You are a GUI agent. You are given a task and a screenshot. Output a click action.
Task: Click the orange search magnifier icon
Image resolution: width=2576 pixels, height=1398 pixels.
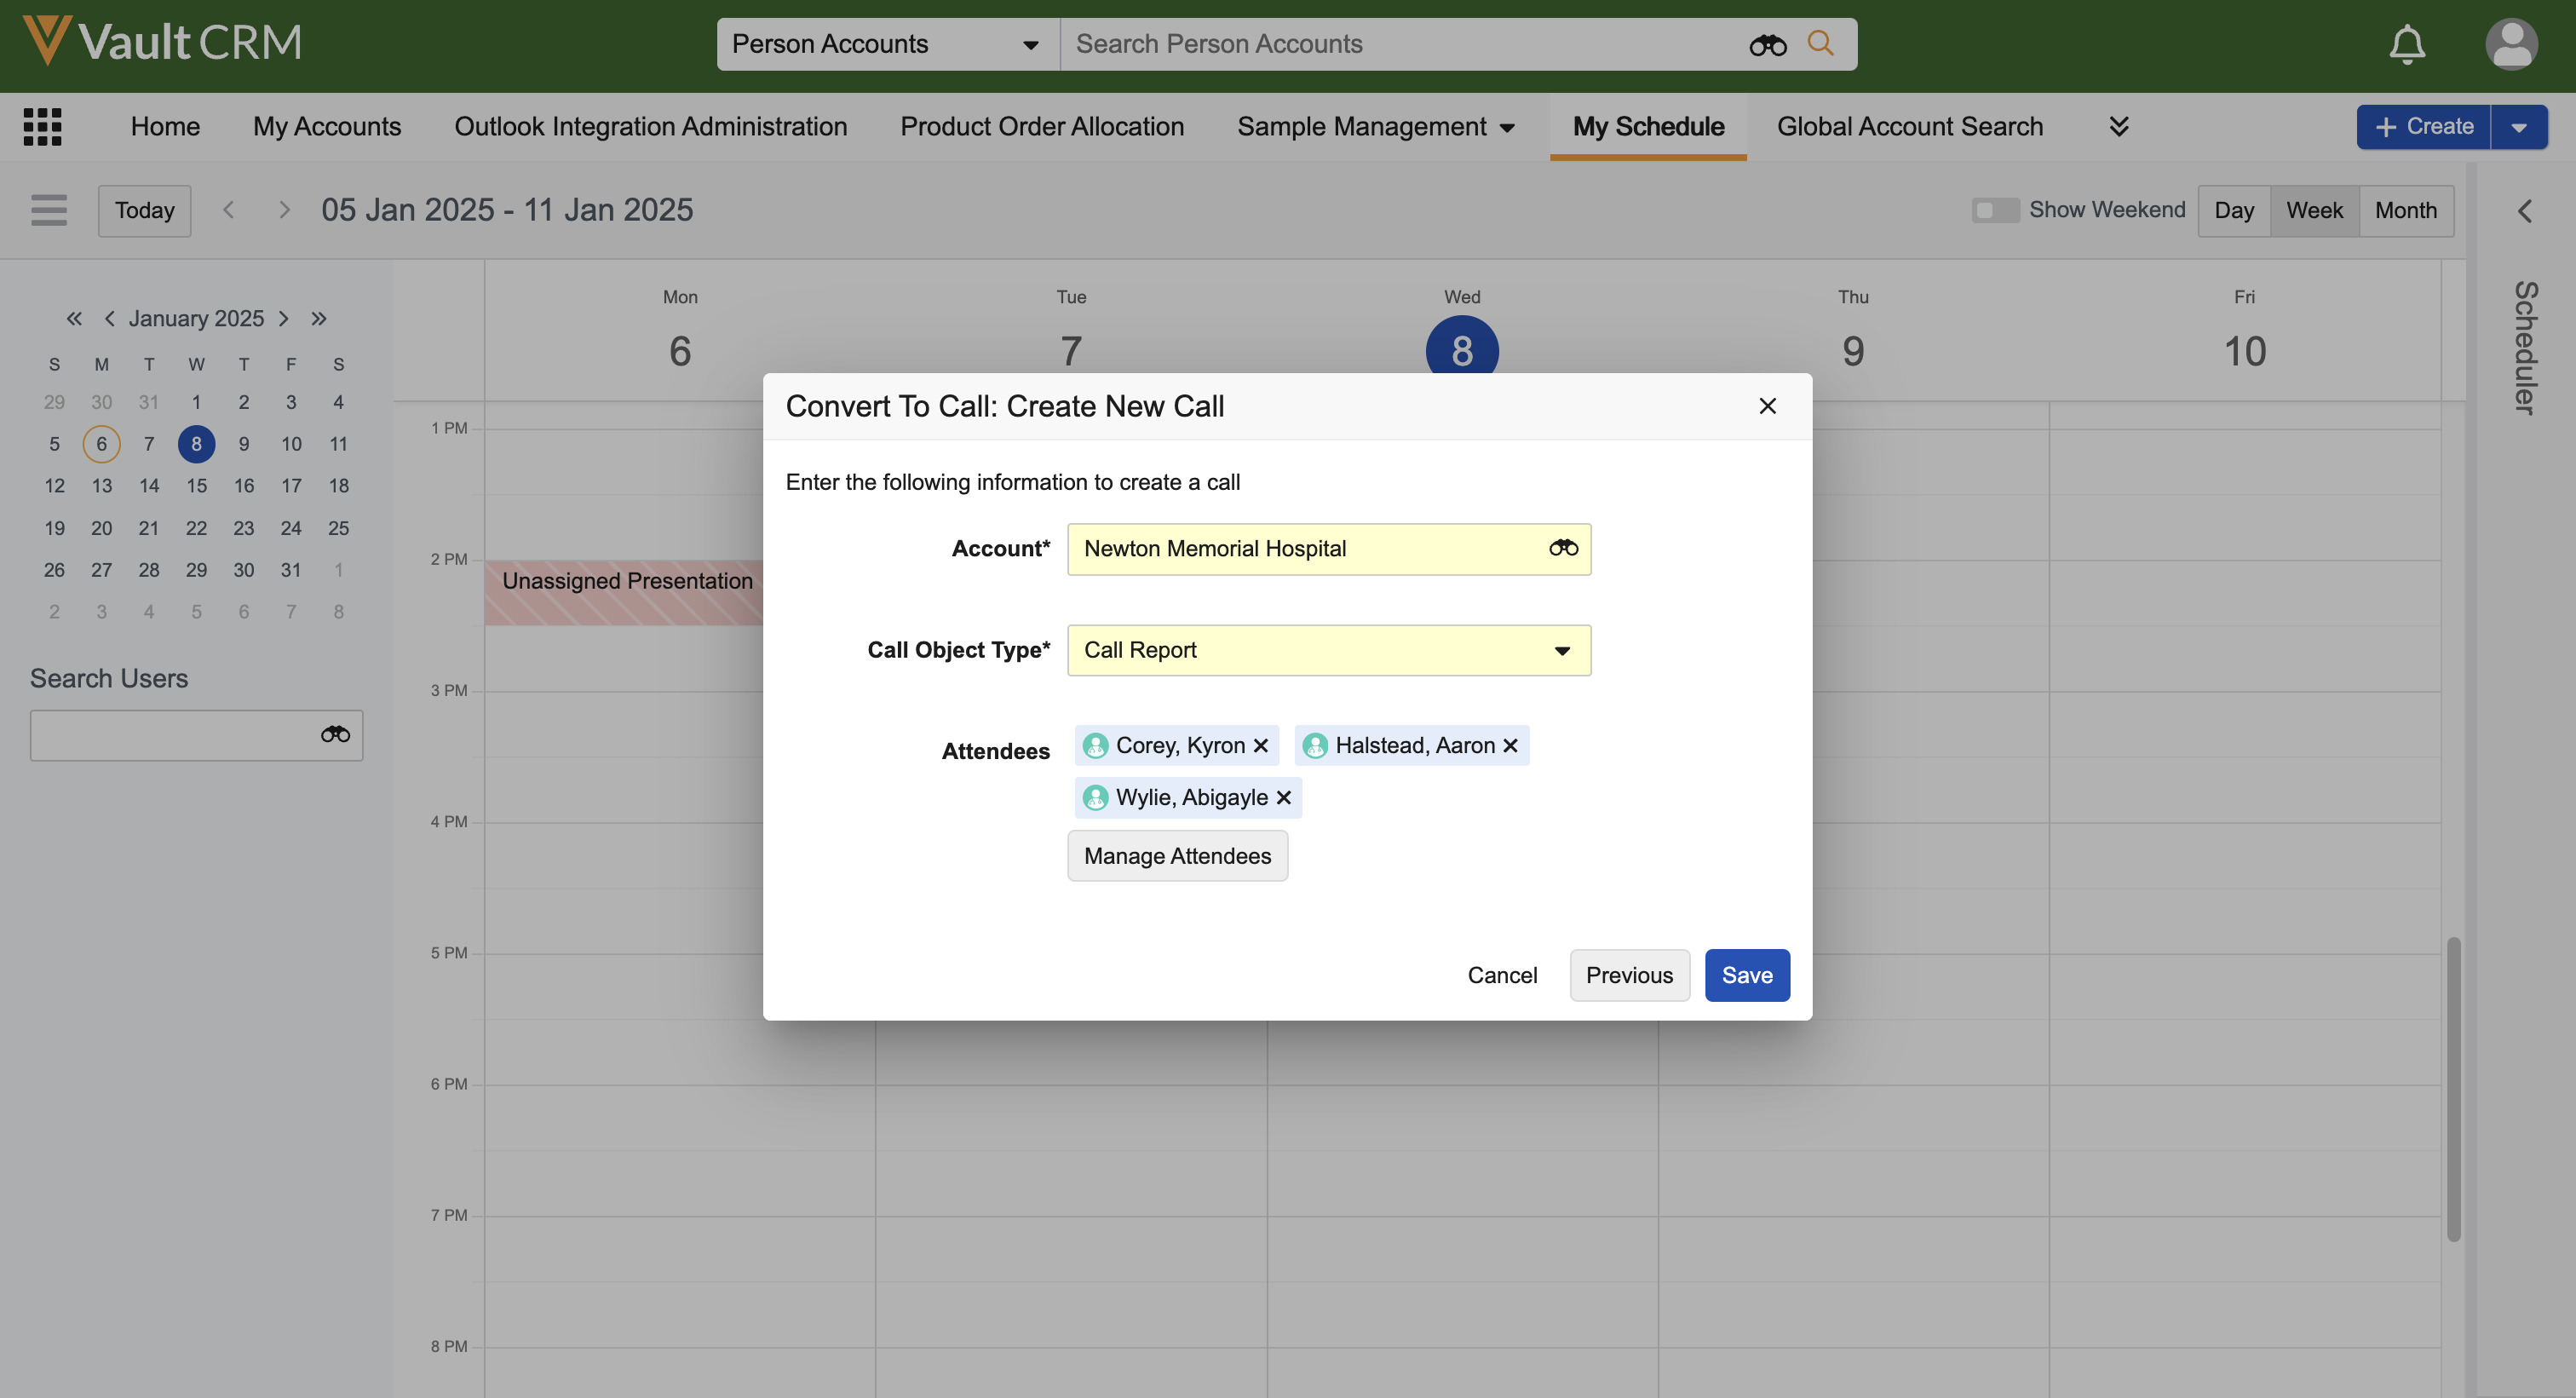(x=1820, y=44)
